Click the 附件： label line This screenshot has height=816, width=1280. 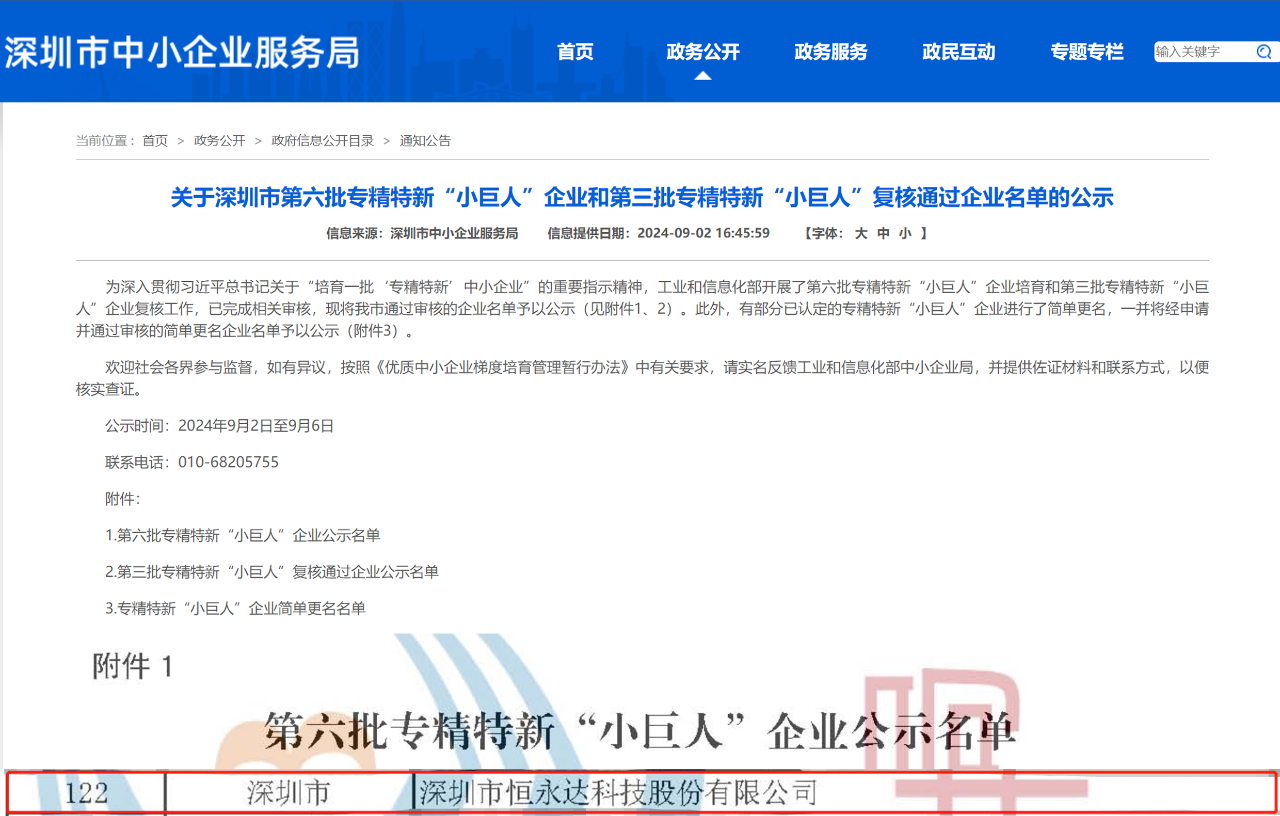coord(123,499)
